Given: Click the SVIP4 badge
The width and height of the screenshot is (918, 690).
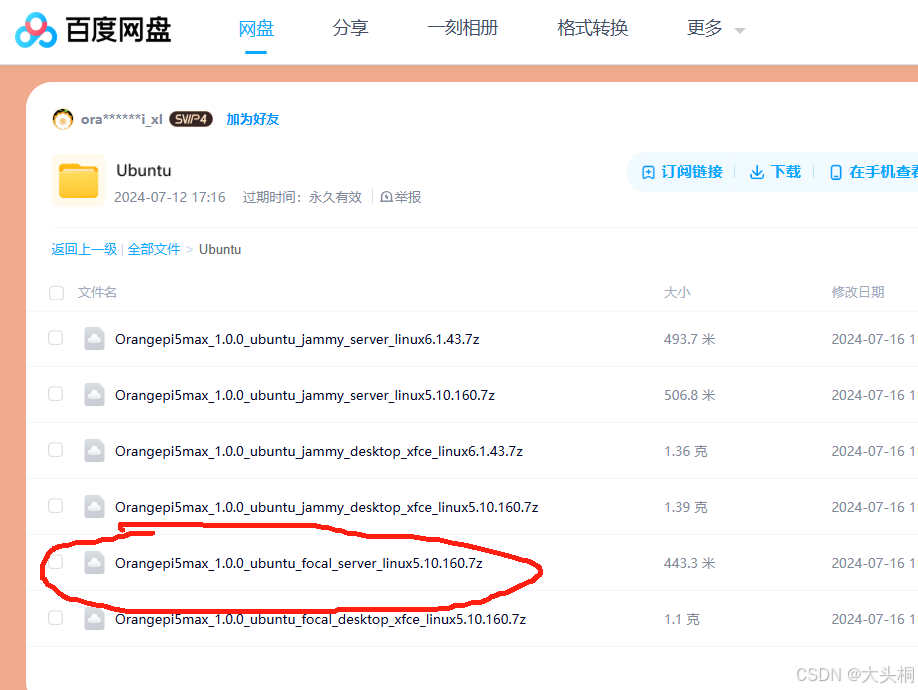Looking at the screenshot, I should [x=191, y=119].
